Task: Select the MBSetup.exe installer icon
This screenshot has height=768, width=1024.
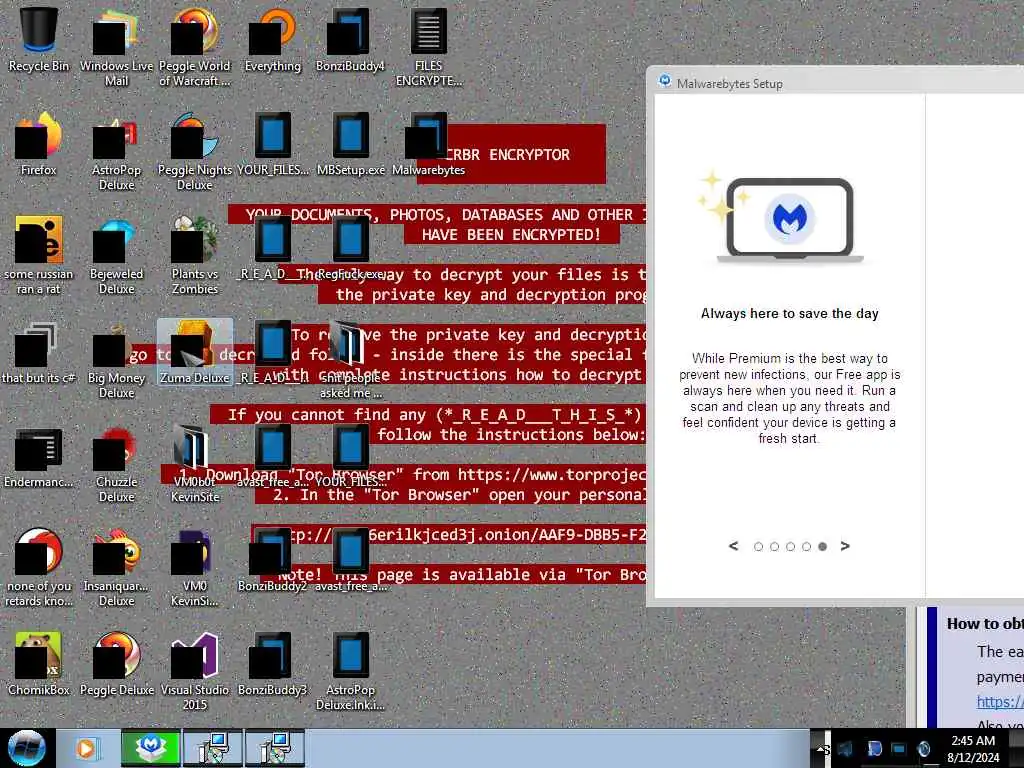Action: (350, 144)
